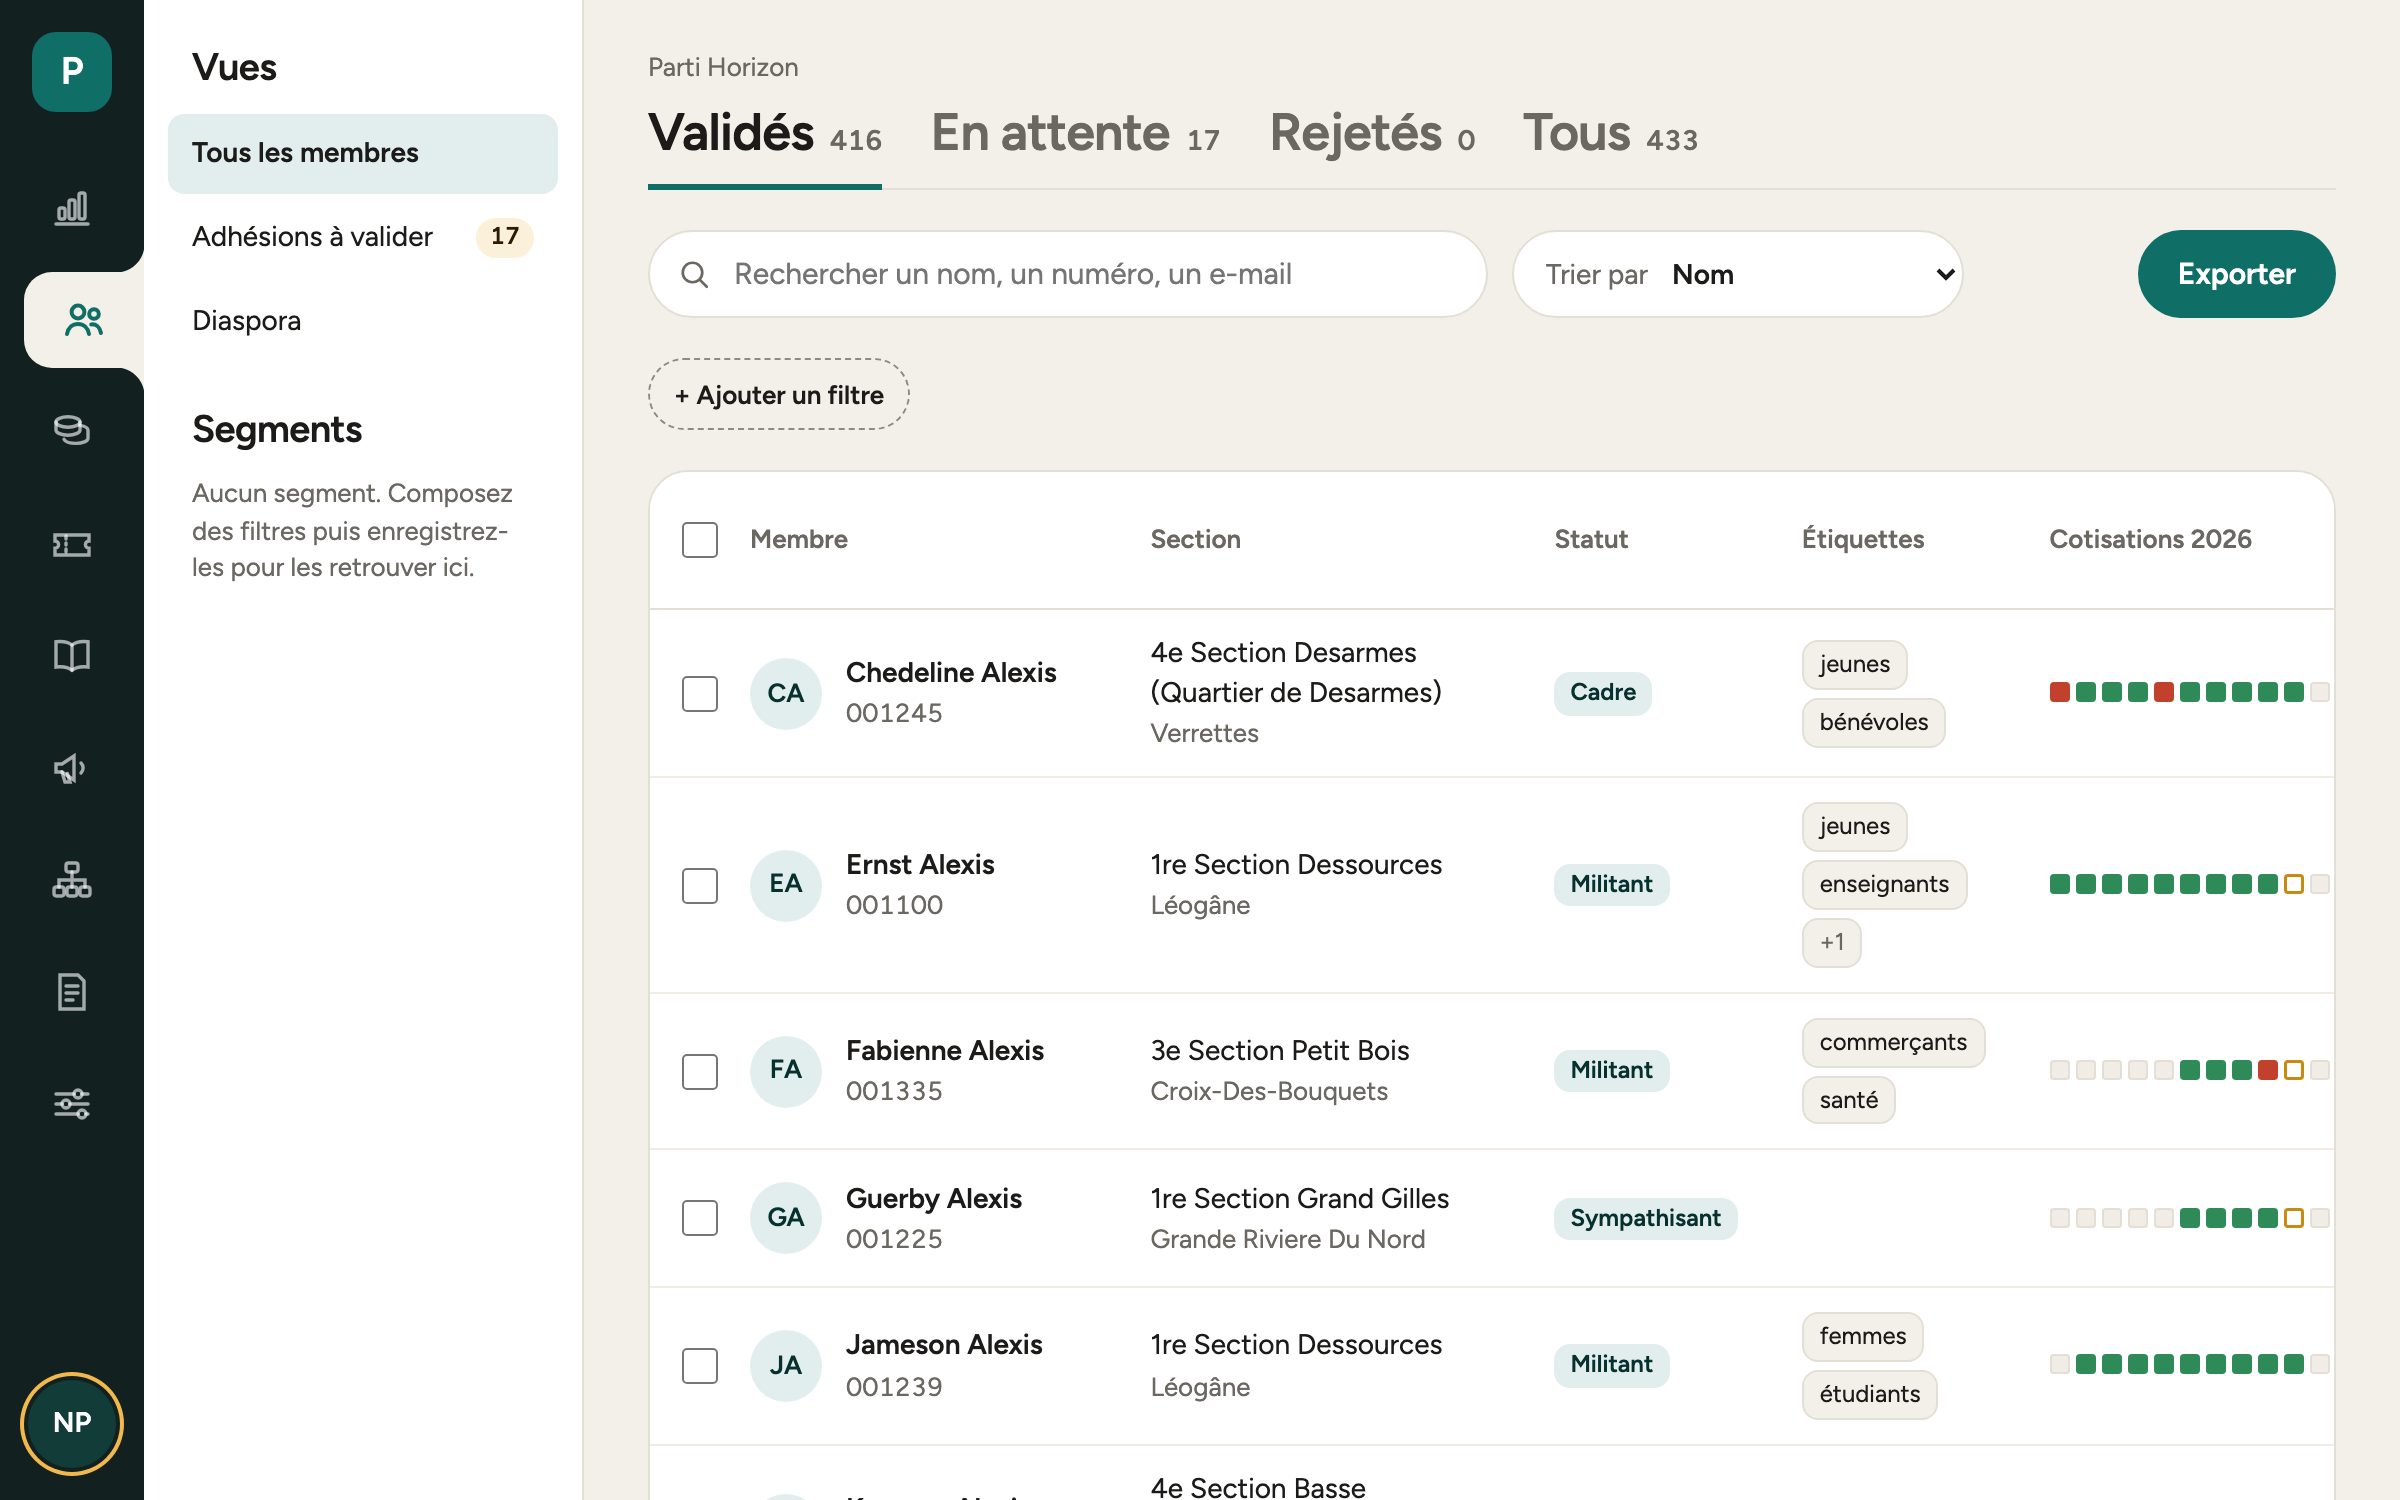2400x1500 pixels.
Task: Expand the +1 tags chip for Ernst Alexis
Action: [x=1832, y=942]
